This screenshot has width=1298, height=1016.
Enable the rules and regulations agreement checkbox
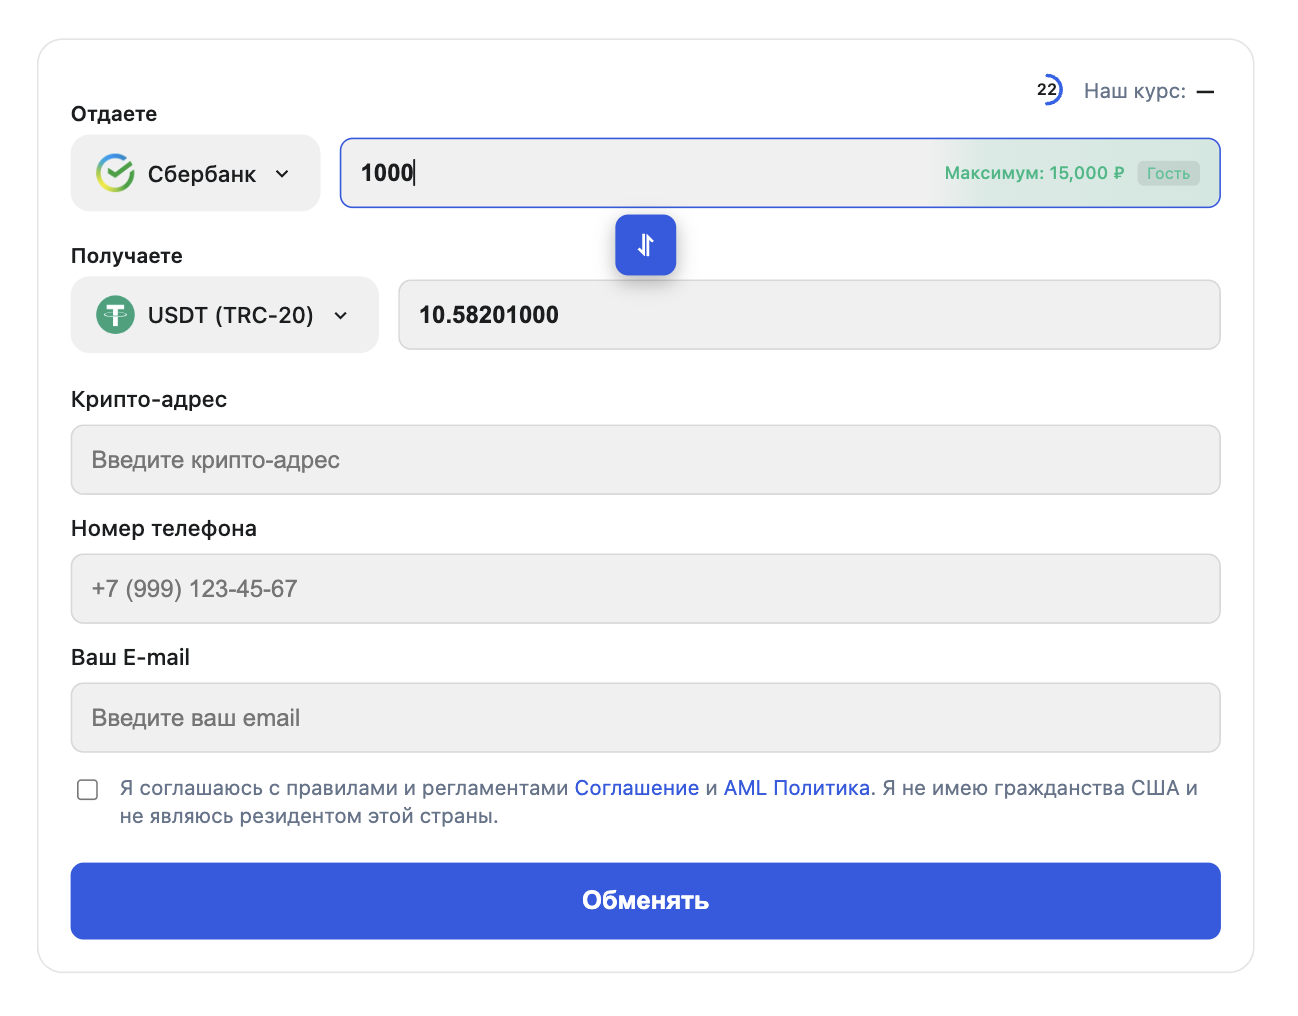click(x=88, y=790)
